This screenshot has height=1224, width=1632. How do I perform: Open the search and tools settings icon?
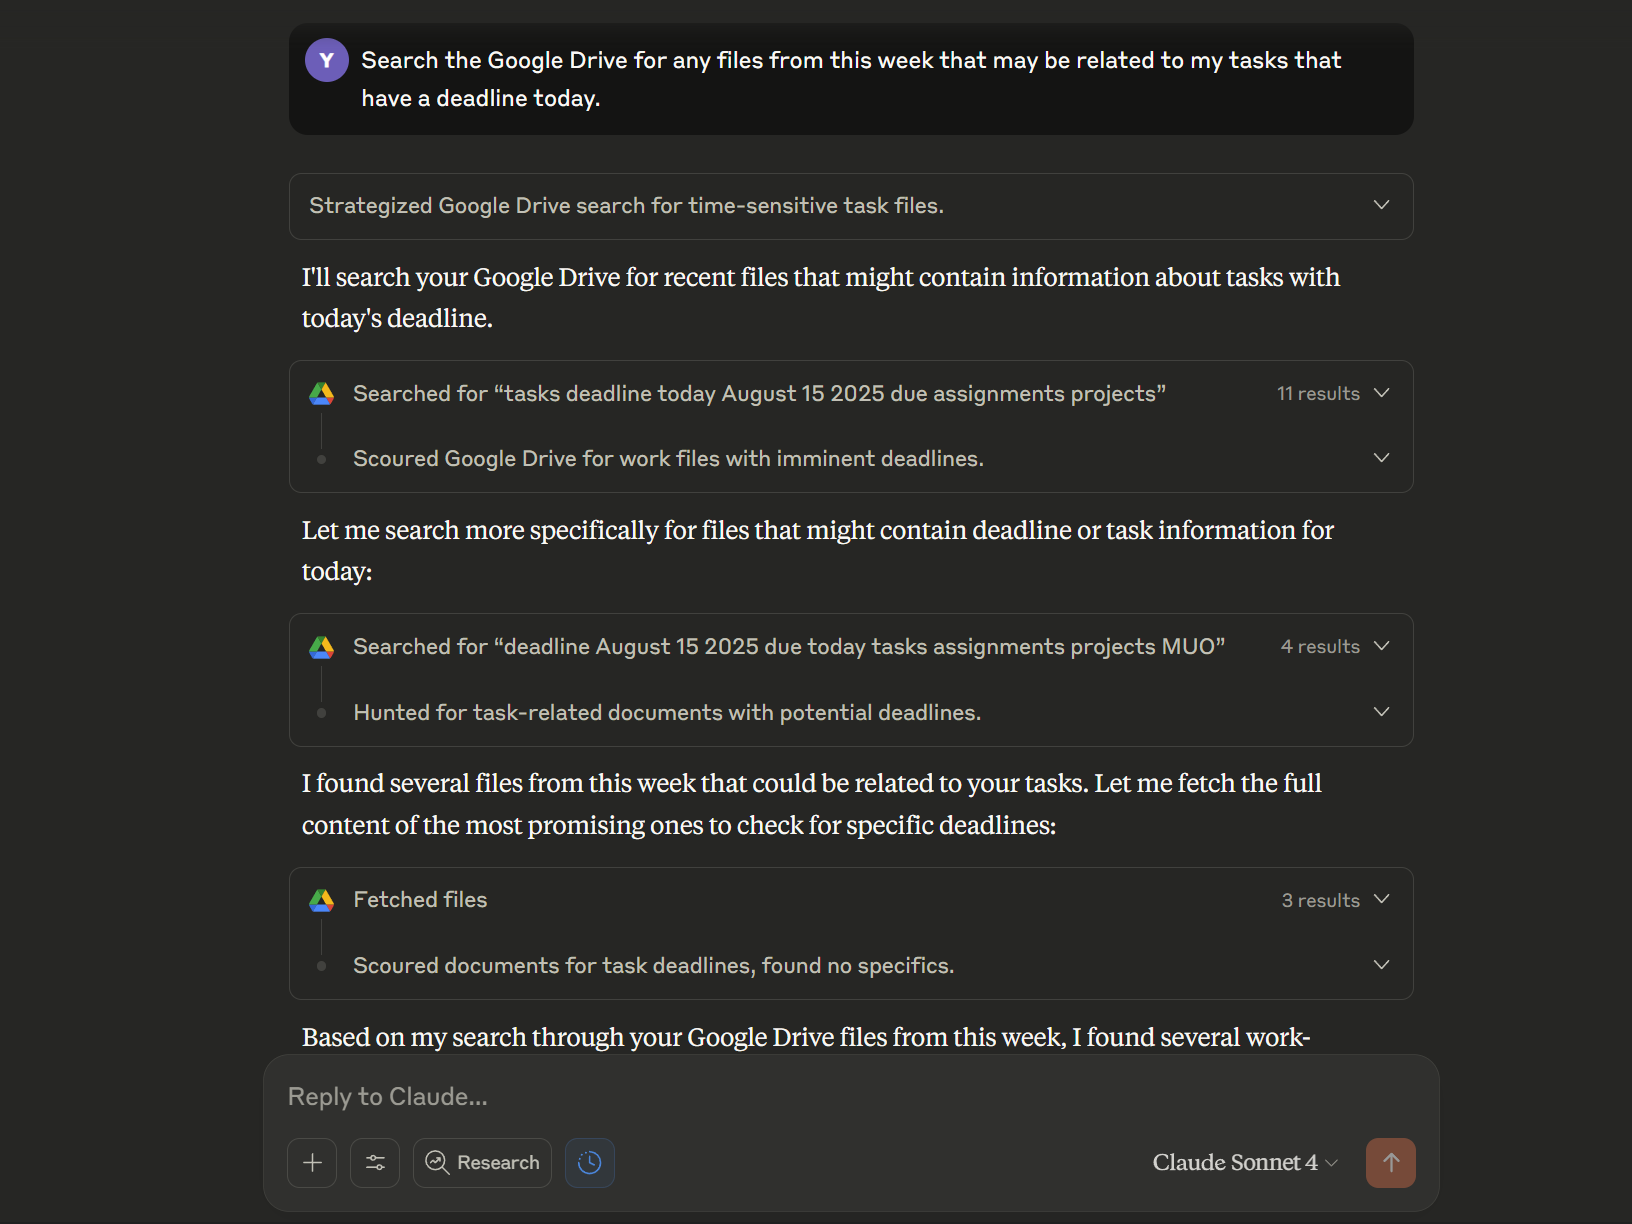pyautogui.click(x=375, y=1162)
